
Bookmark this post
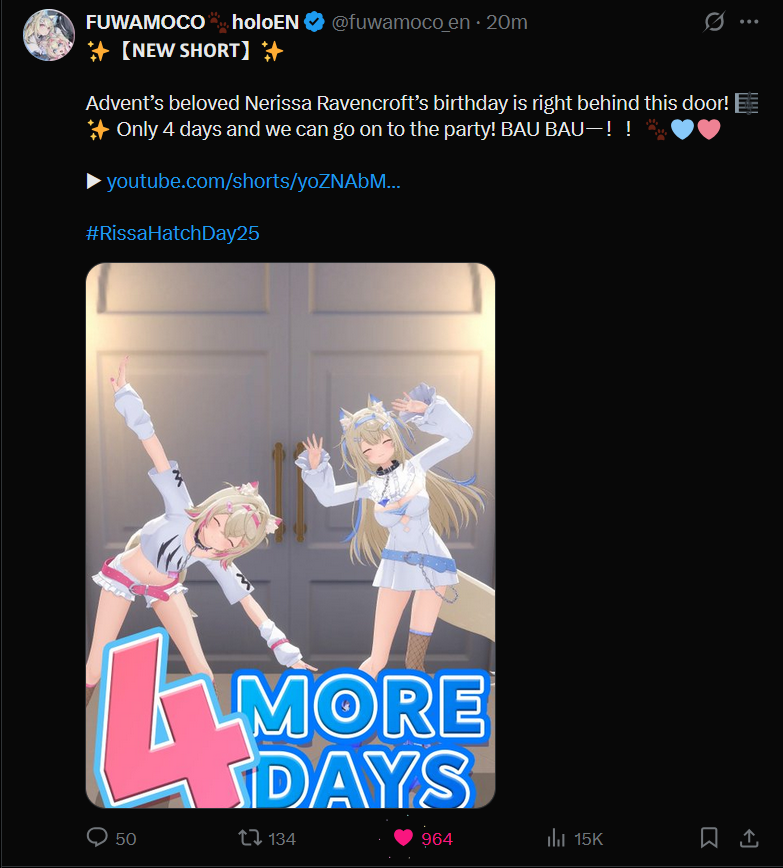point(709,838)
